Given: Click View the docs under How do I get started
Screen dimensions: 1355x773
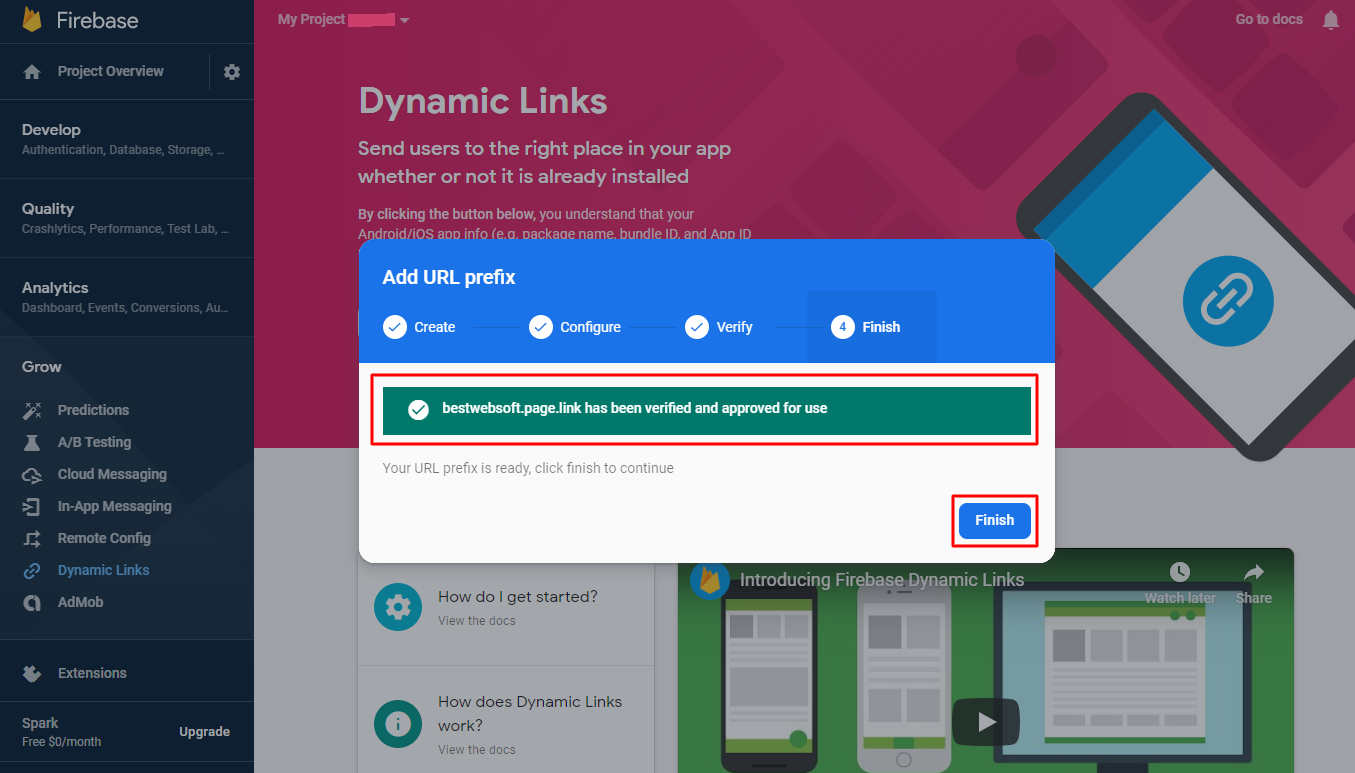Looking at the screenshot, I should click(477, 621).
